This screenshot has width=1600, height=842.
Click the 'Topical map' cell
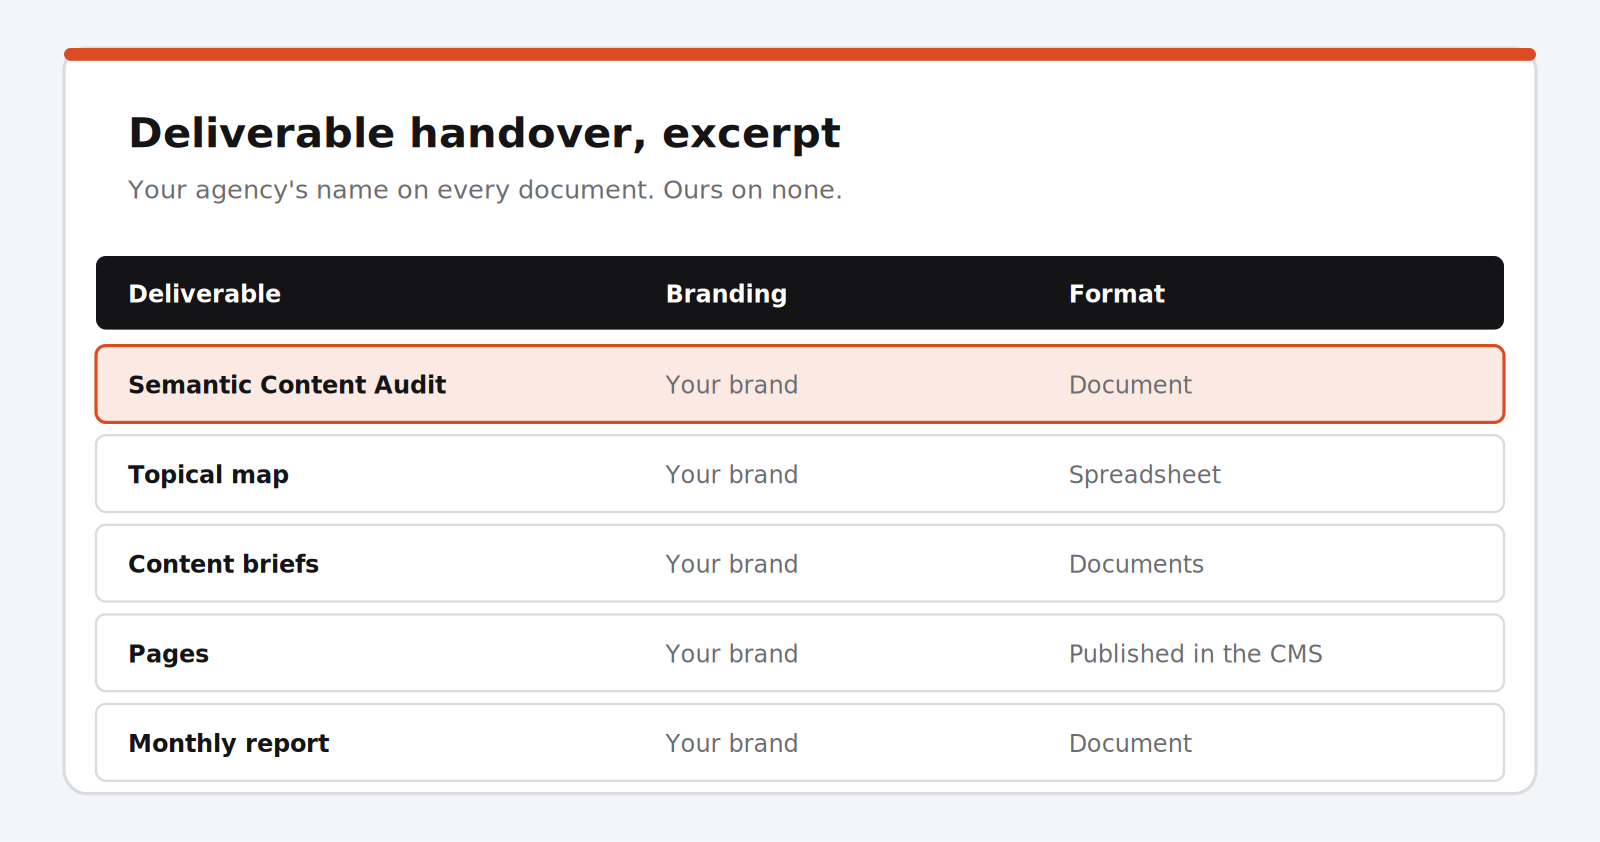[208, 475]
